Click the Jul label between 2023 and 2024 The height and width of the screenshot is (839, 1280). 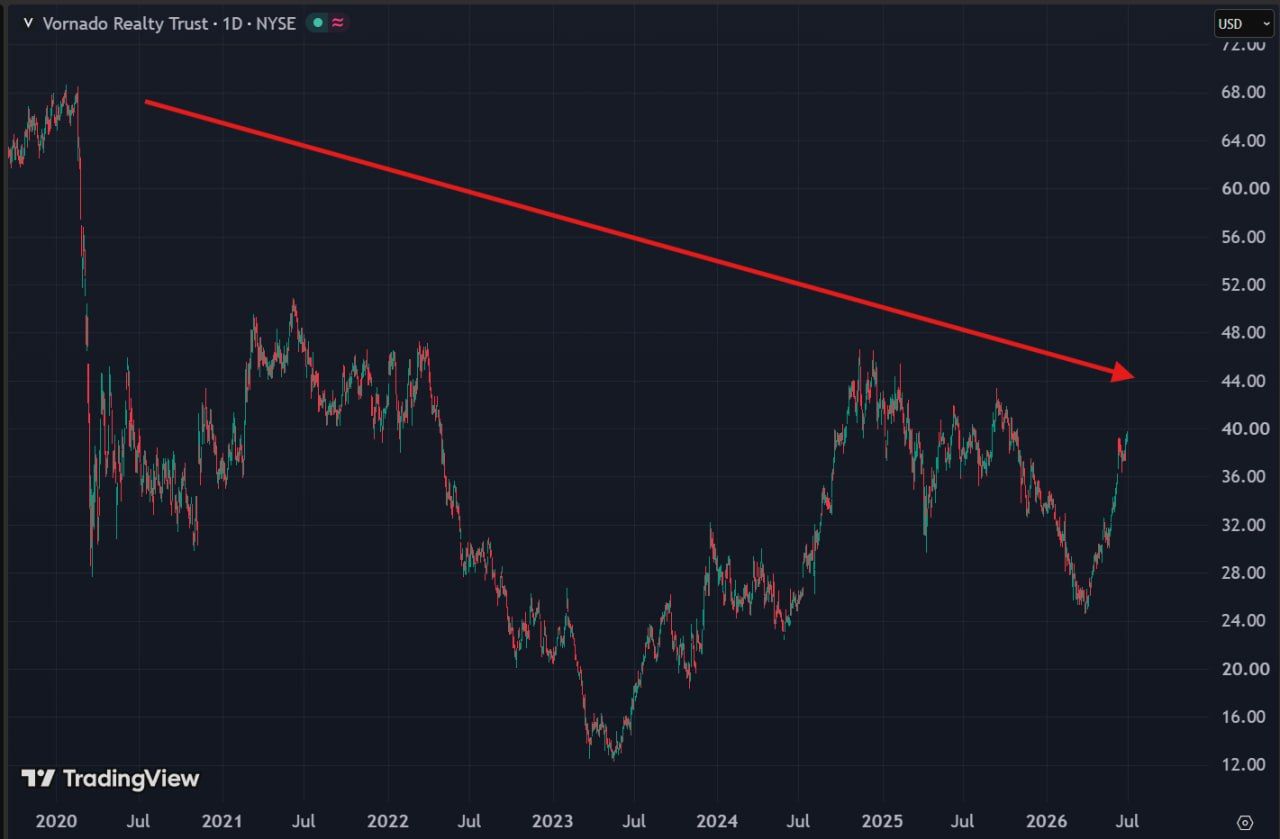coord(634,822)
